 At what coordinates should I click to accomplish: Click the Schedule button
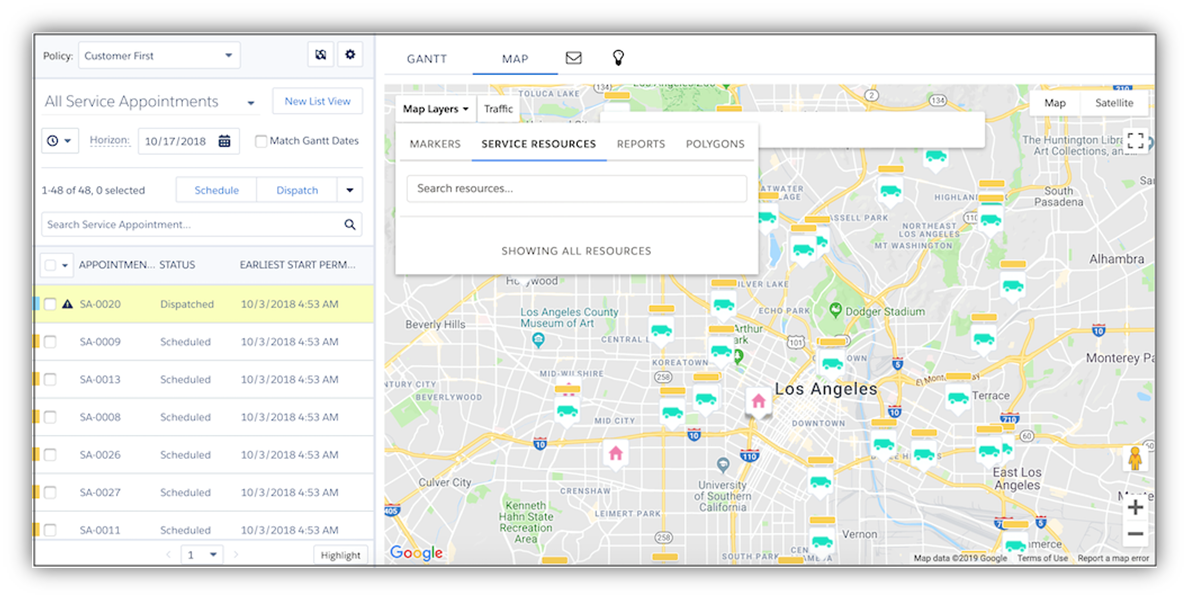pos(216,190)
